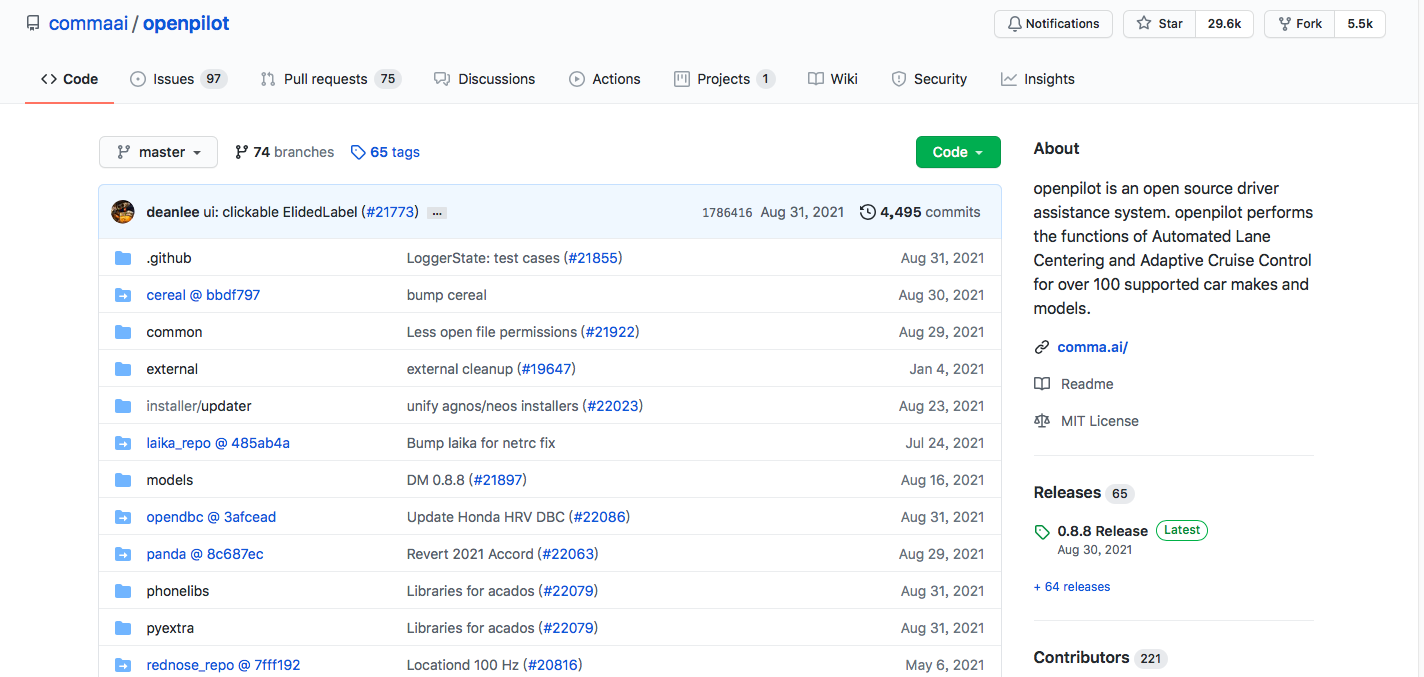Open the Wiki tab
The width and height of the screenshot is (1424, 677).
click(832, 79)
